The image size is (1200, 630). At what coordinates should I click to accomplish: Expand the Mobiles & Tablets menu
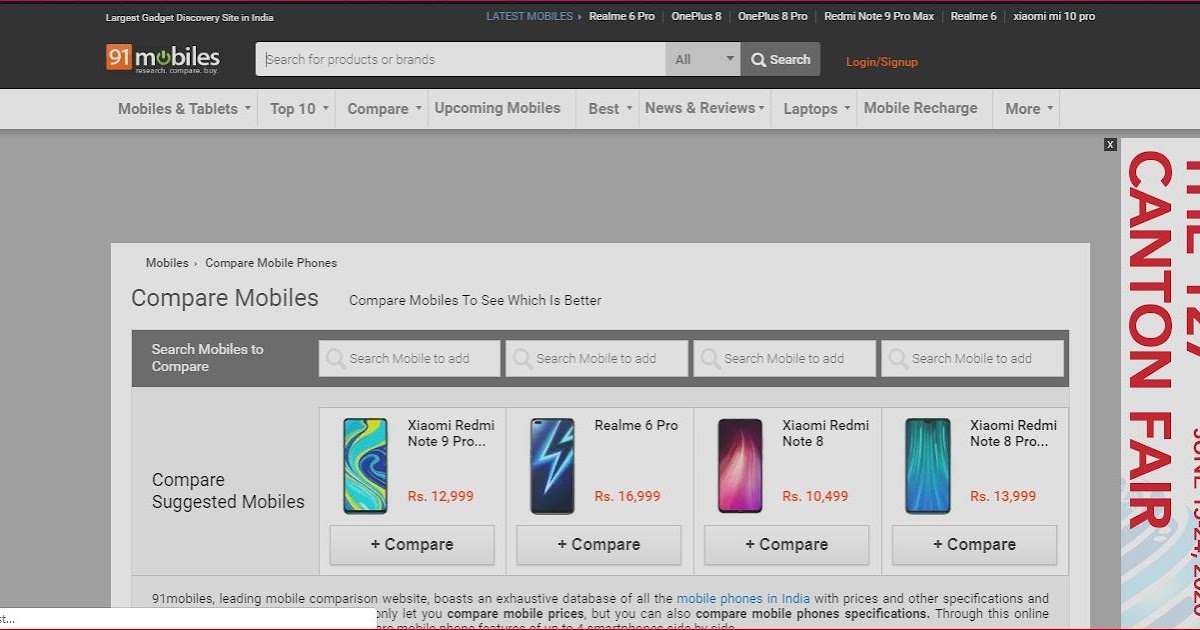184,109
